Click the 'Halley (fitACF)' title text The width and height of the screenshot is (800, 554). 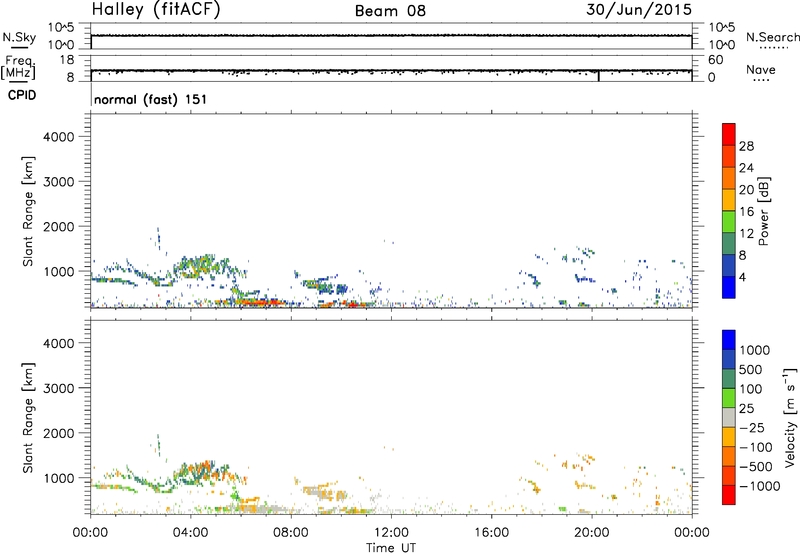(x=156, y=10)
